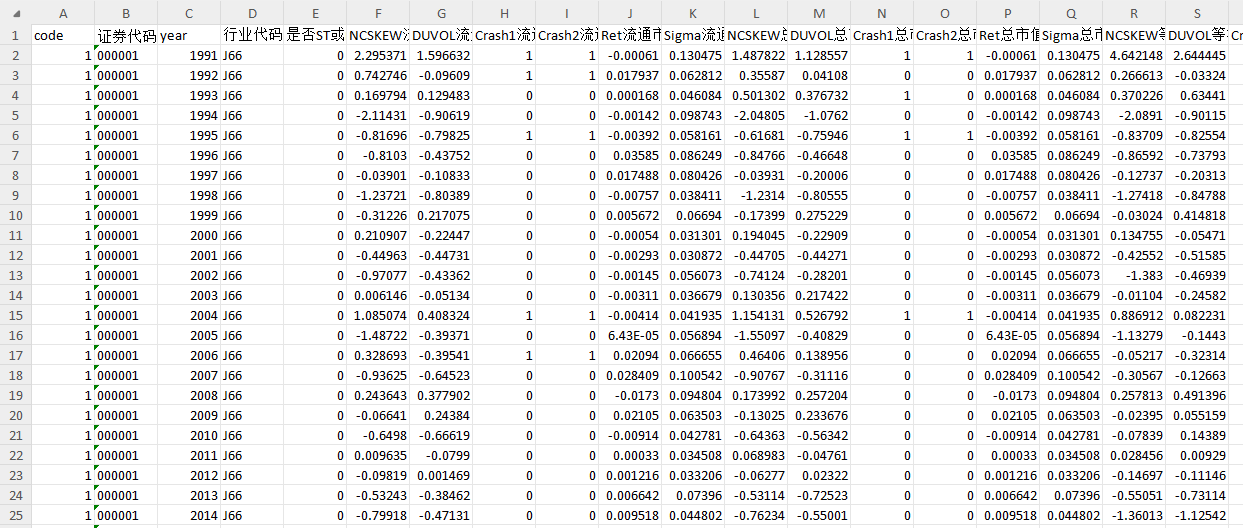The width and height of the screenshot is (1243, 528).
Task: Click cell with value 0.886912
Action: tap(1134, 315)
